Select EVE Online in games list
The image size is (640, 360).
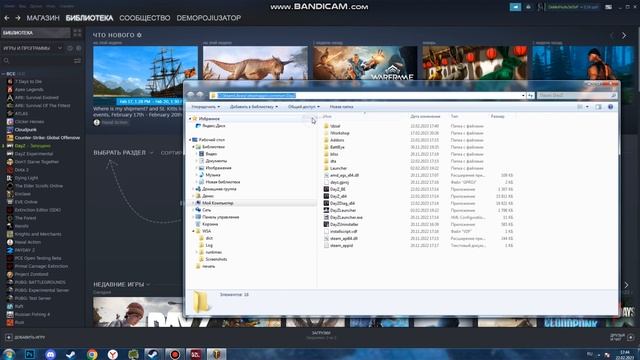(x=26, y=202)
